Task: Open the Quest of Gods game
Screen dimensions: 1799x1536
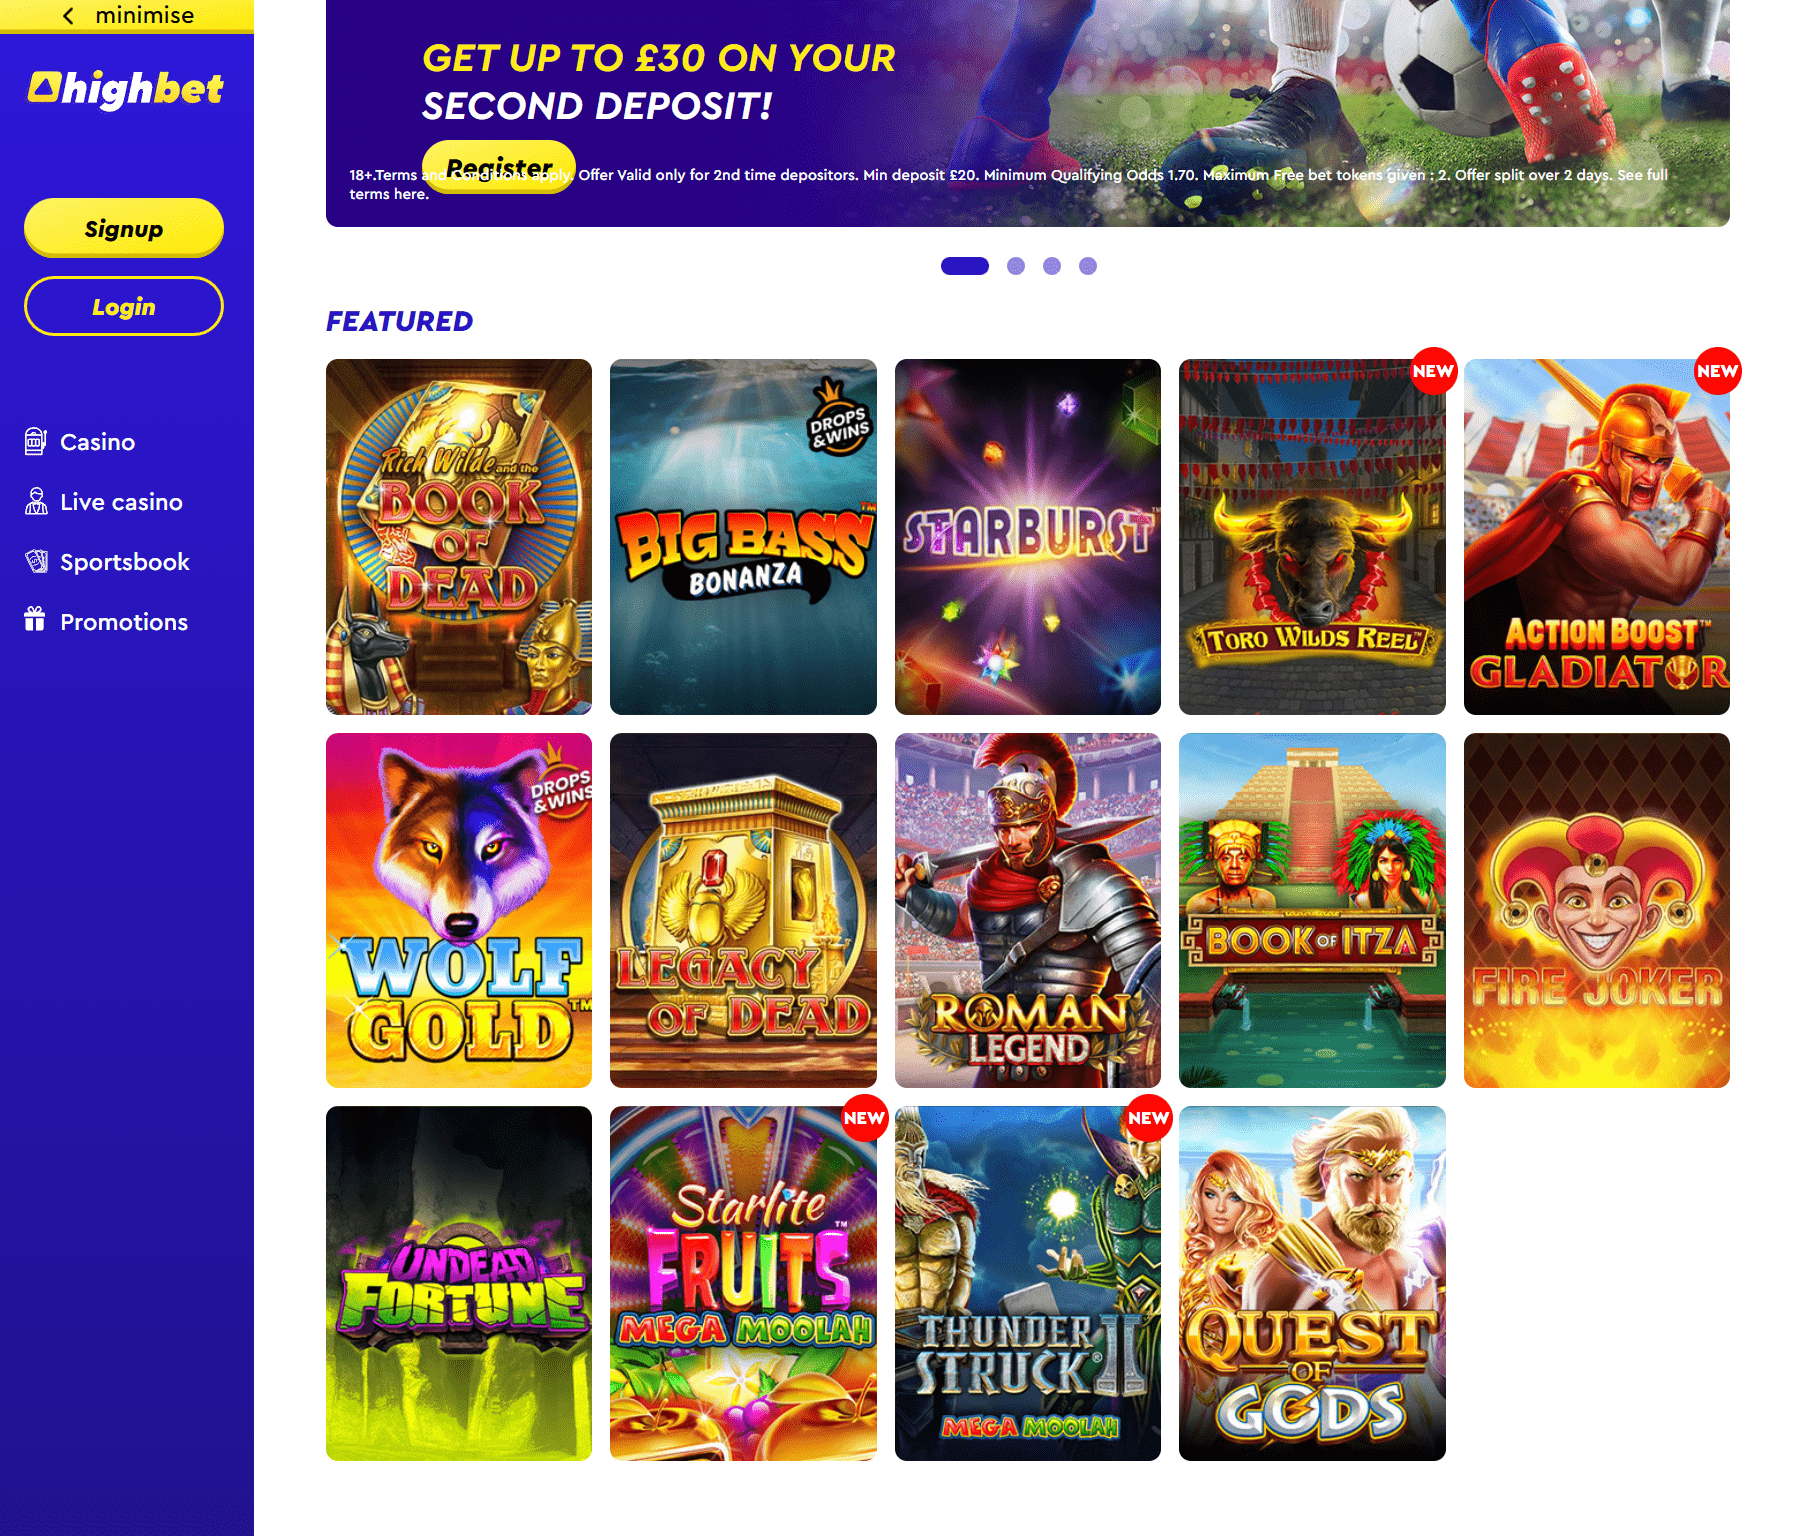Action: point(1312,1283)
